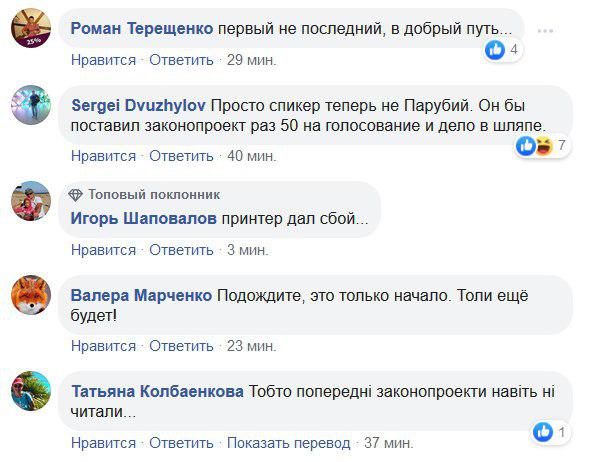Screen dimensions: 610x462
Task: Open Игорь Шаповалов's avatar picture
Action: pyautogui.click(x=31, y=202)
